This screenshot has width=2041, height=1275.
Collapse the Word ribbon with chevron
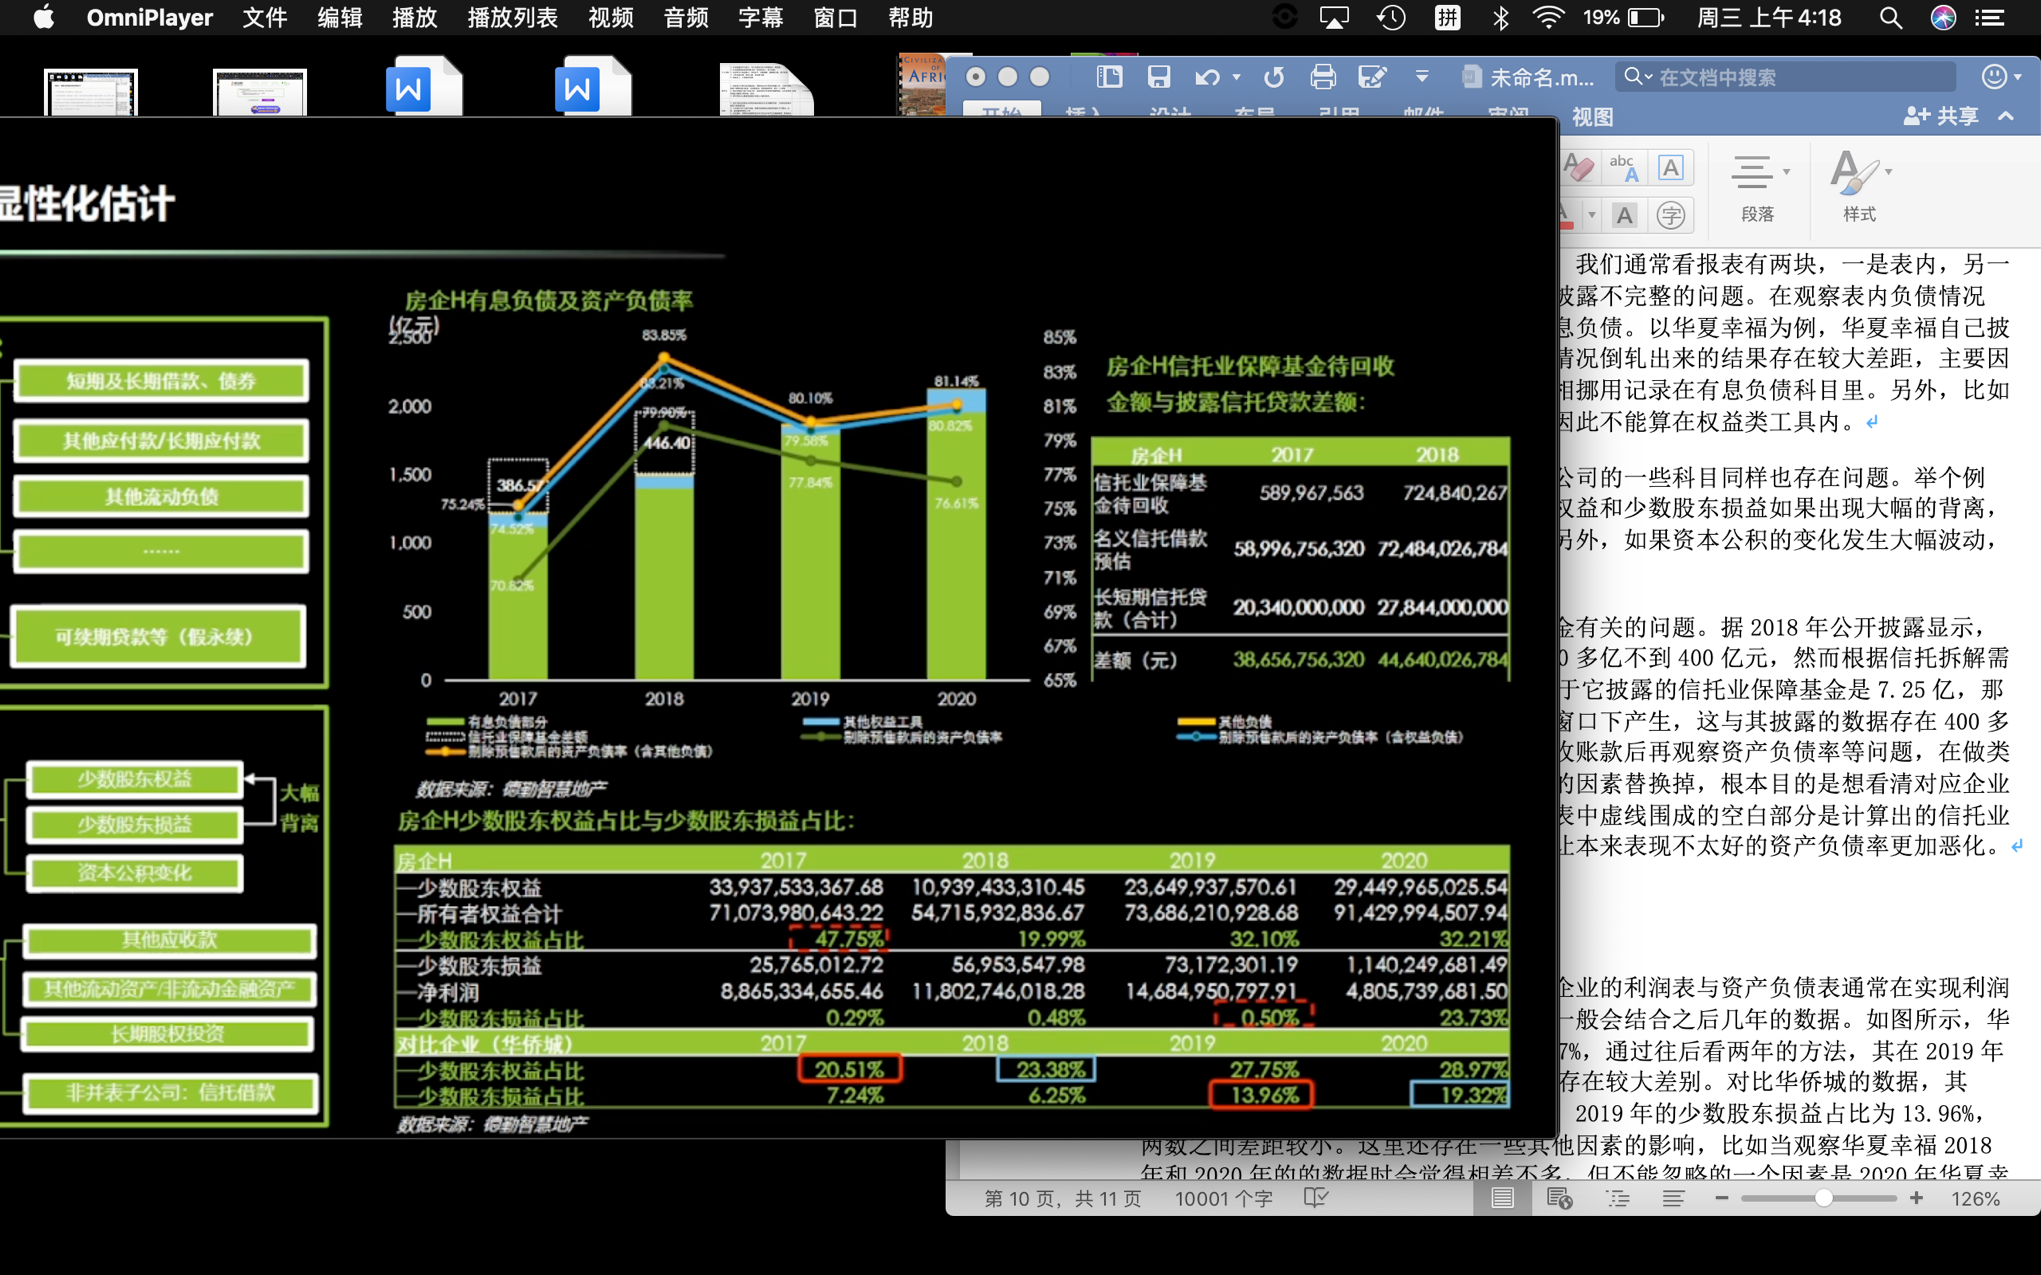tap(2006, 116)
